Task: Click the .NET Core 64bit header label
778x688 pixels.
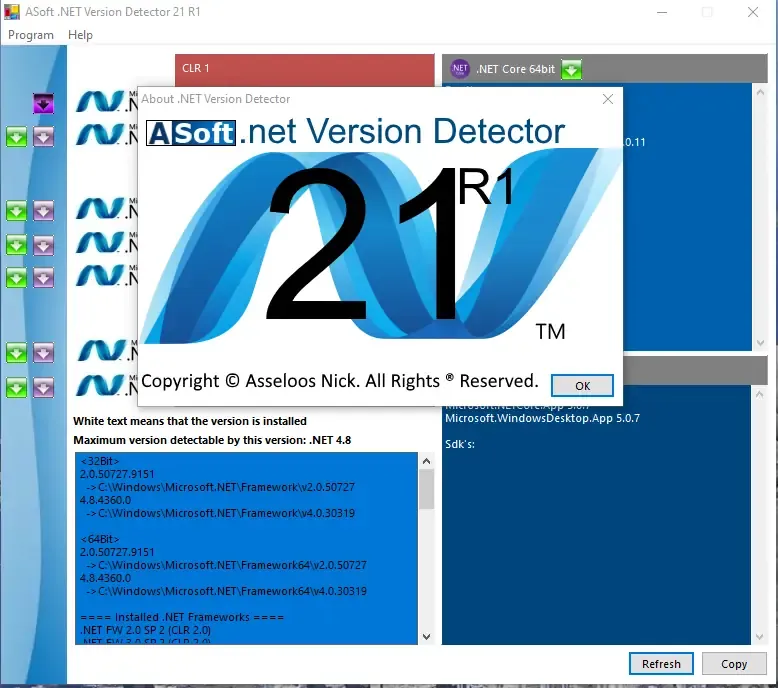Action: (x=515, y=69)
